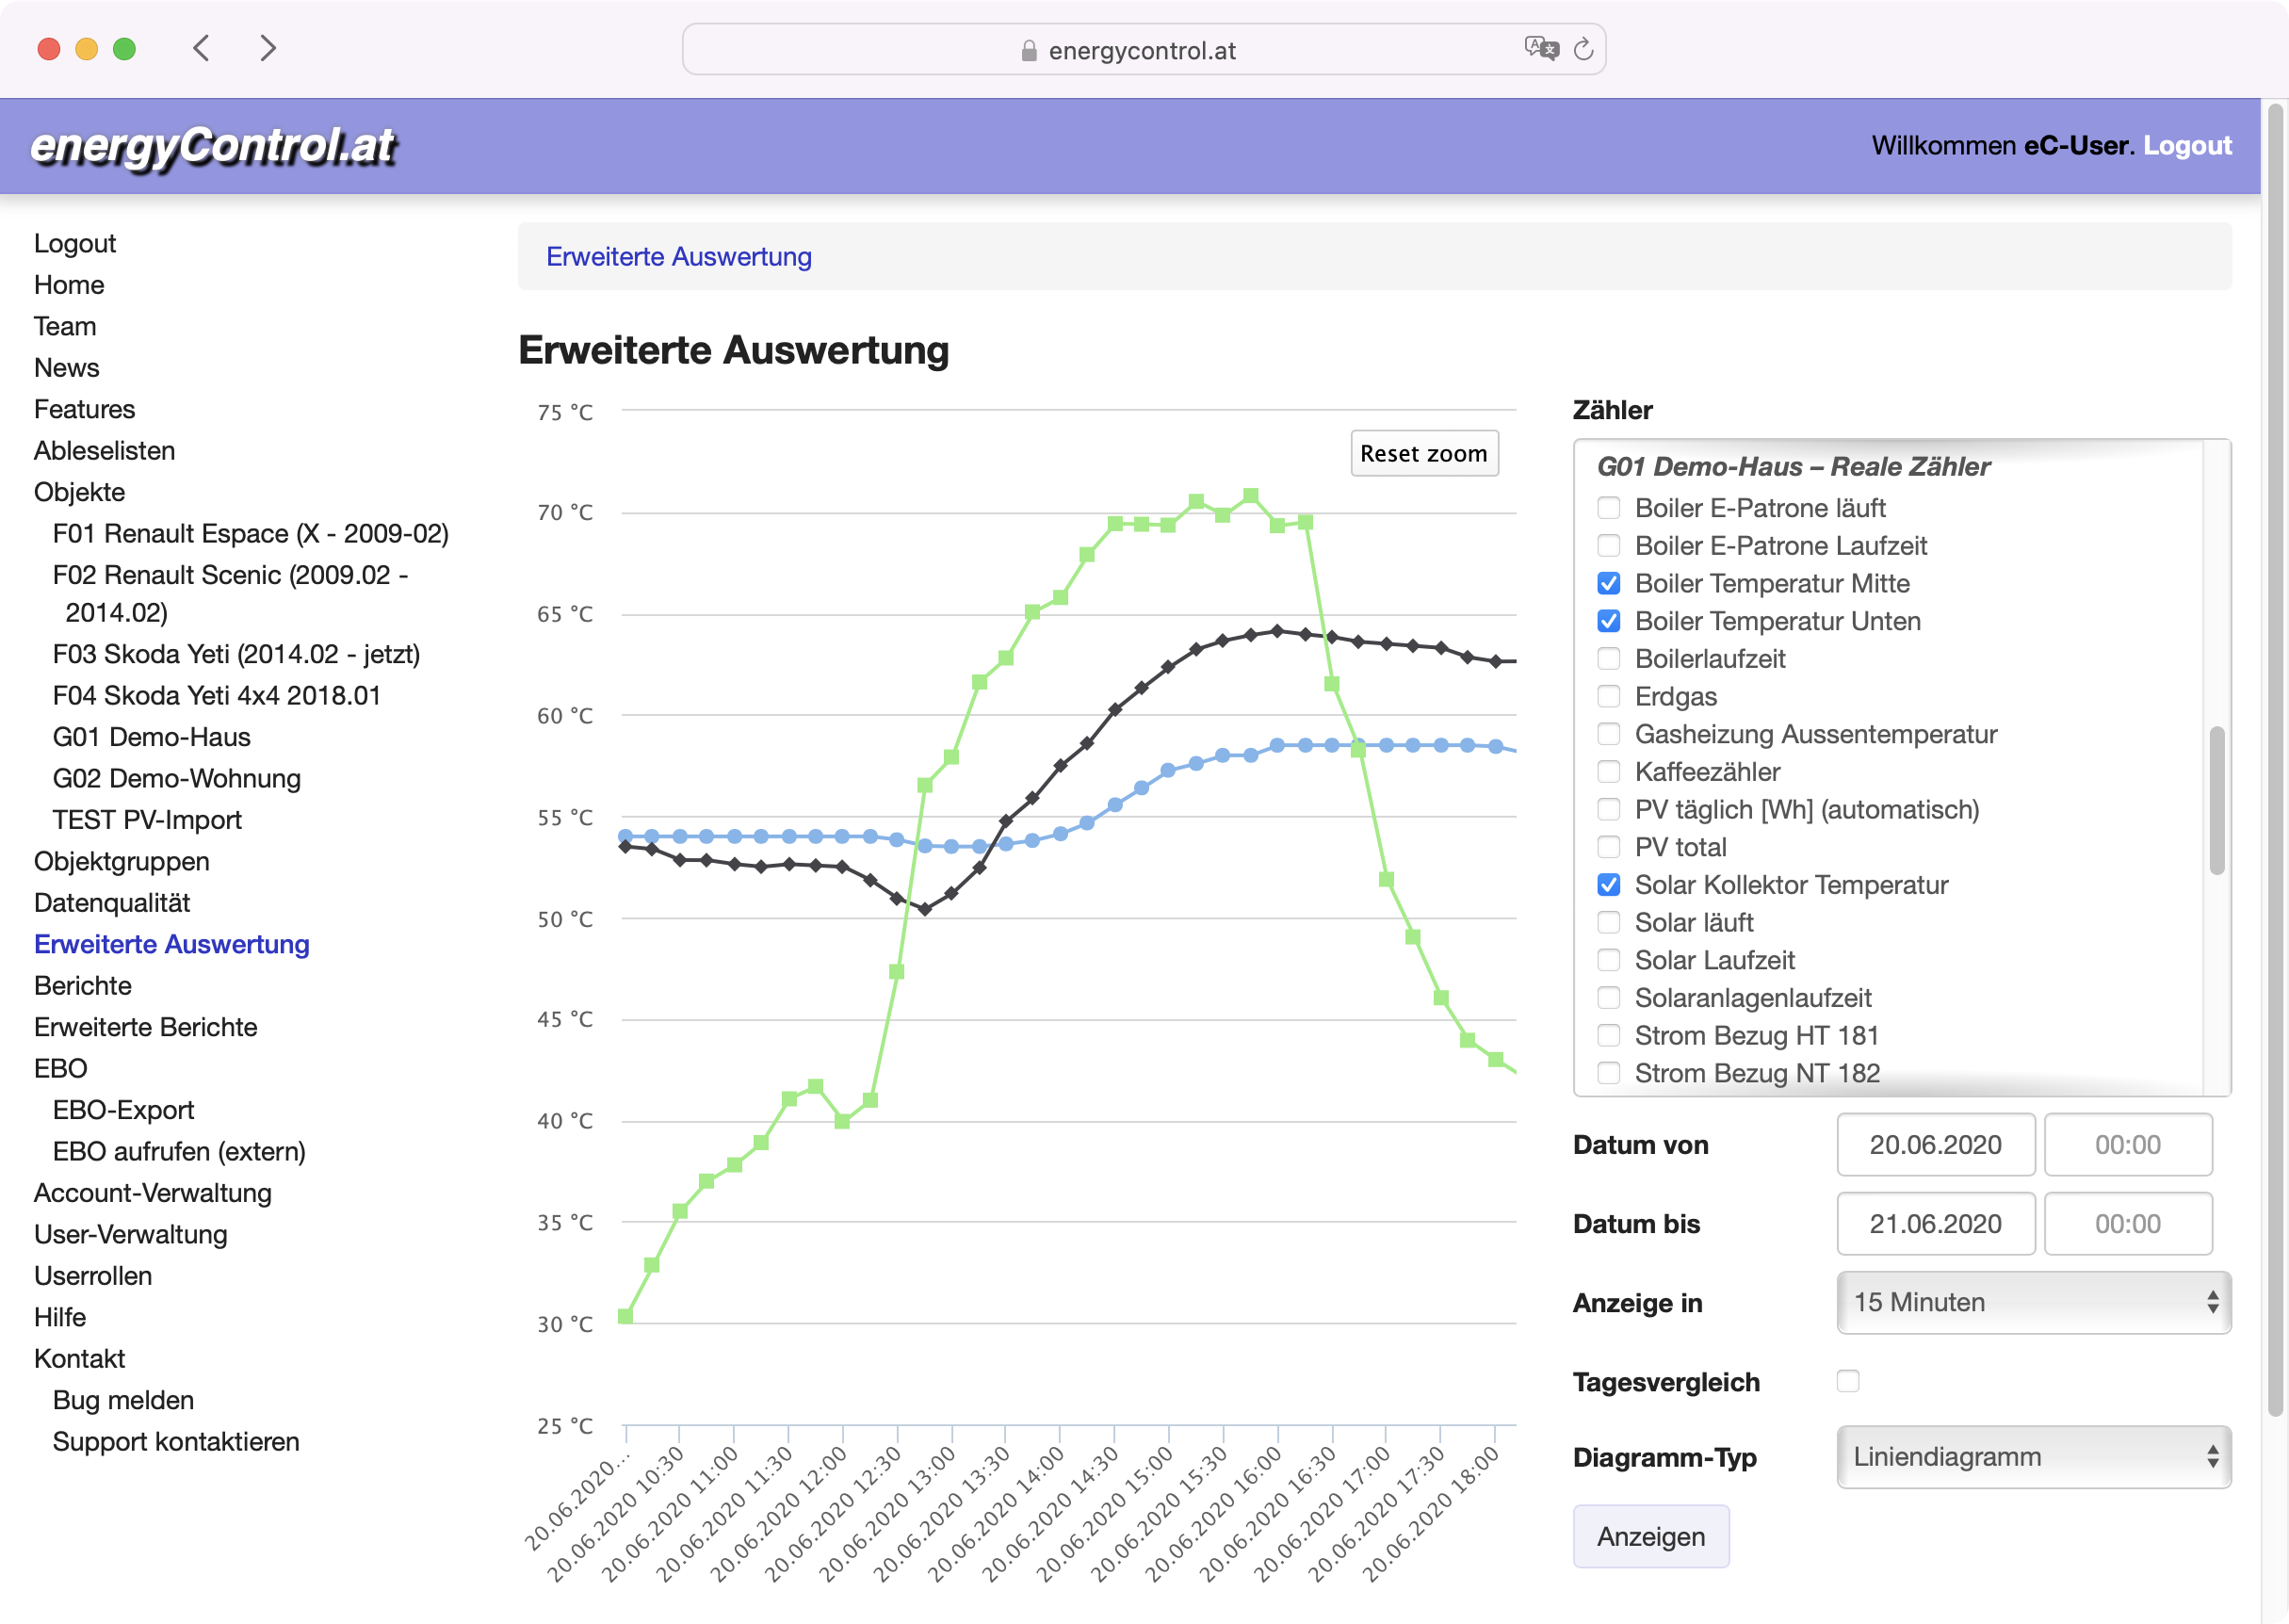Toggle the Tagesvergleich checkbox
The height and width of the screenshot is (1624, 2289).
tap(1847, 1381)
